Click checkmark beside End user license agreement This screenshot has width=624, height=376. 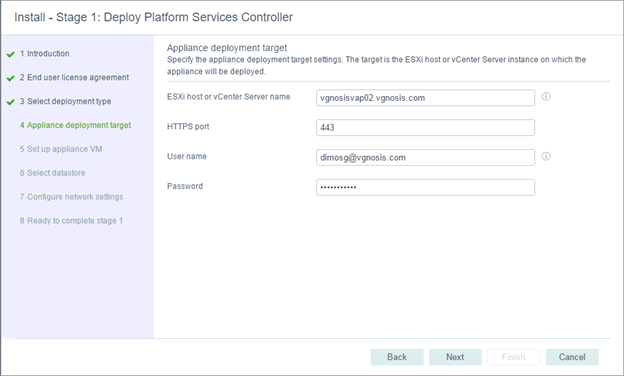[x=11, y=78]
